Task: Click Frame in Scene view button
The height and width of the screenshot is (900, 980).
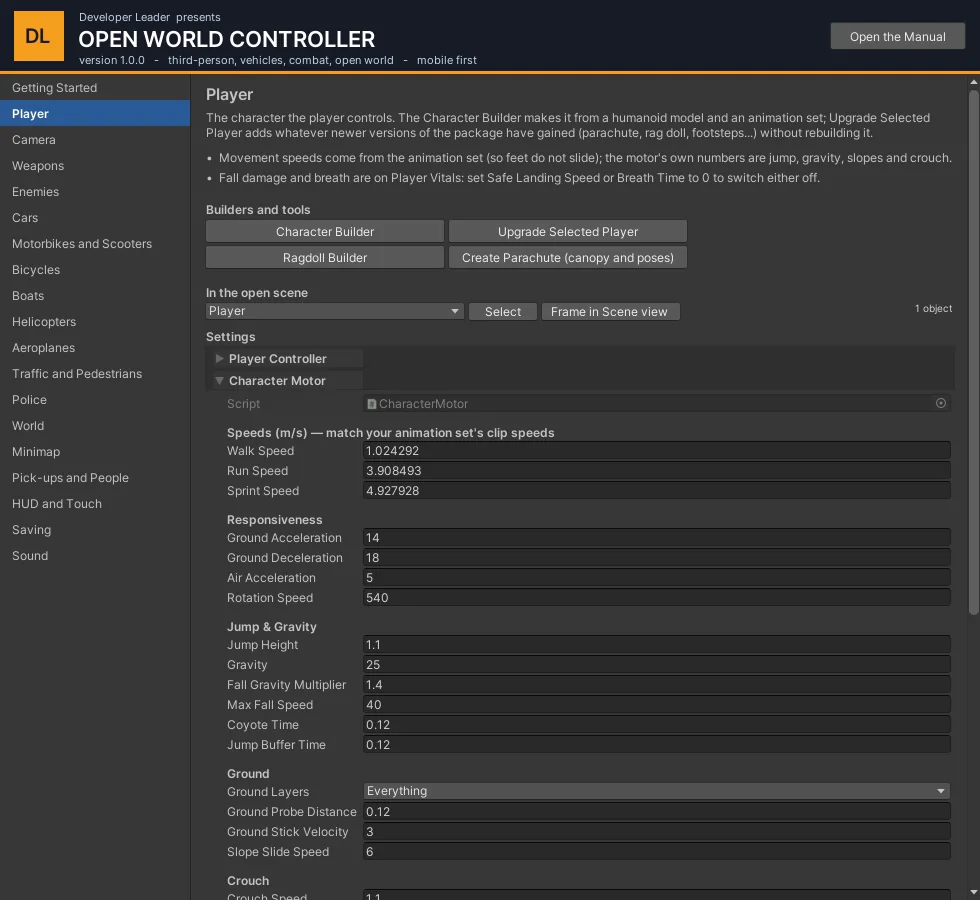Action: click(x=610, y=311)
